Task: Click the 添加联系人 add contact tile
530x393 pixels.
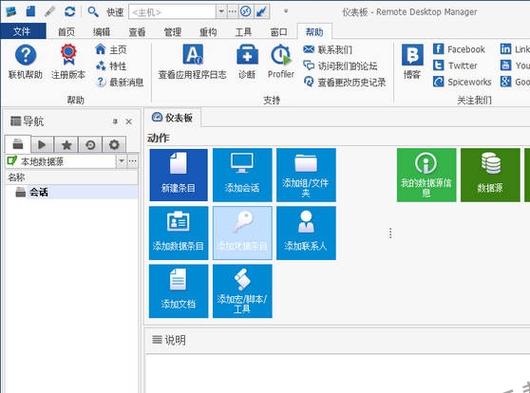Action: click(x=306, y=233)
